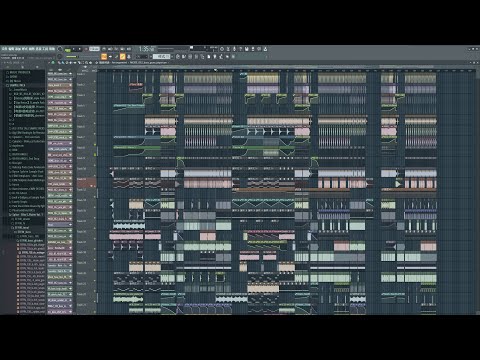
Task: Click last icon of top recording options row
Action: point(129,49)
